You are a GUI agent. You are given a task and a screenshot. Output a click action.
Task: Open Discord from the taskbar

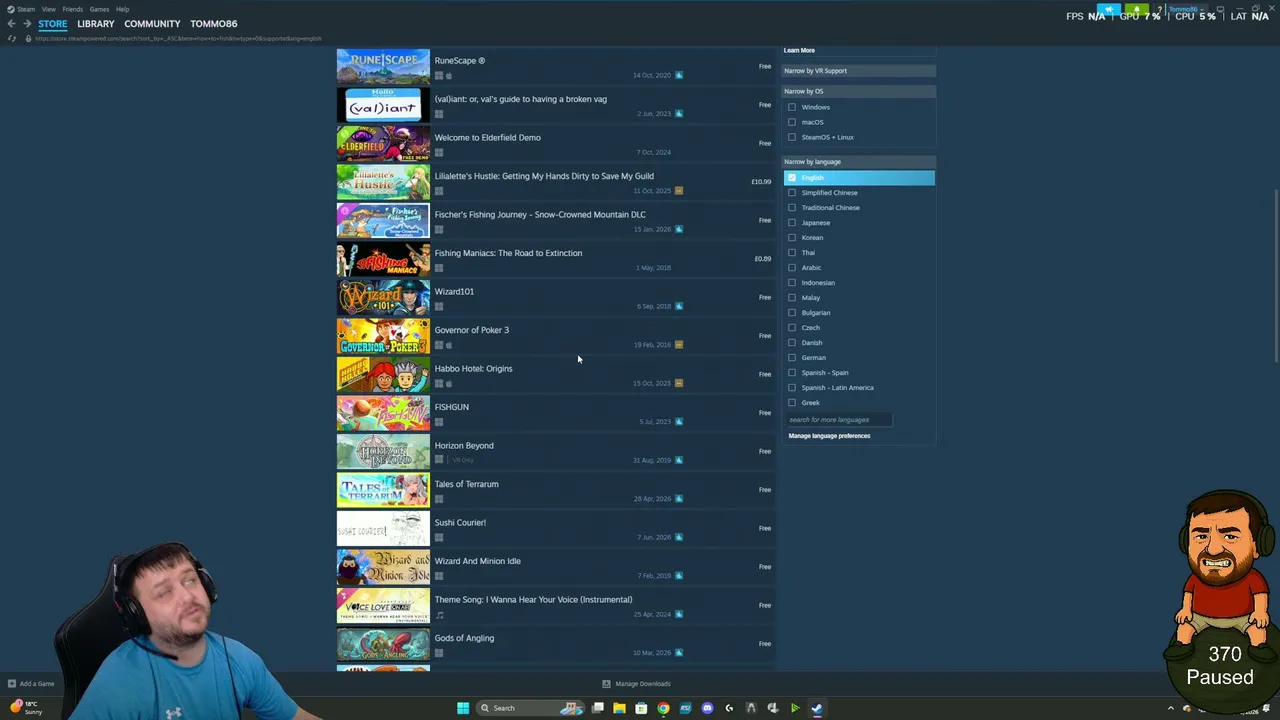[707, 708]
